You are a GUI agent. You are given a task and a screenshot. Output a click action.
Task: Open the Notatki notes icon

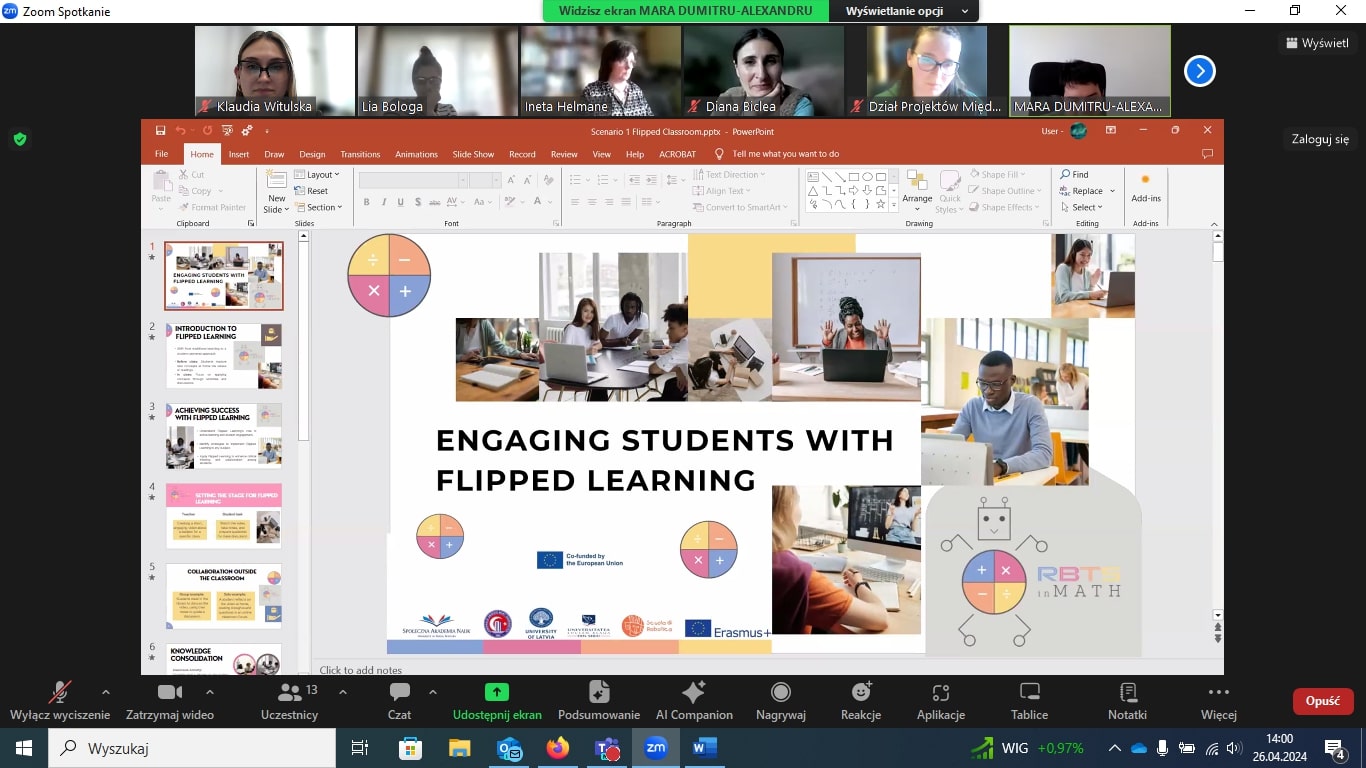pyautogui.click(x=1127, y=693)
